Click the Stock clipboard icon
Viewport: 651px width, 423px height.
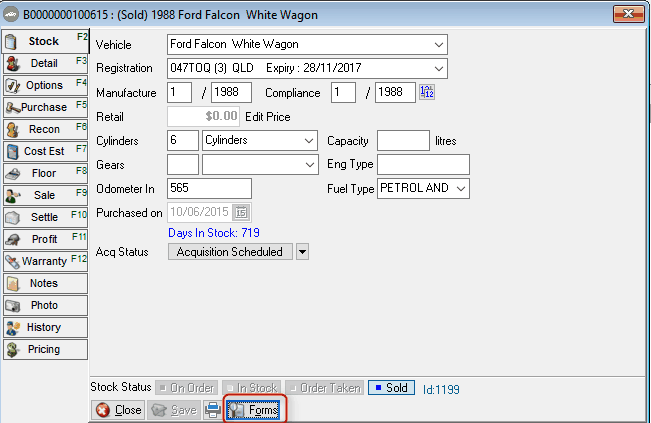[11, 42]
